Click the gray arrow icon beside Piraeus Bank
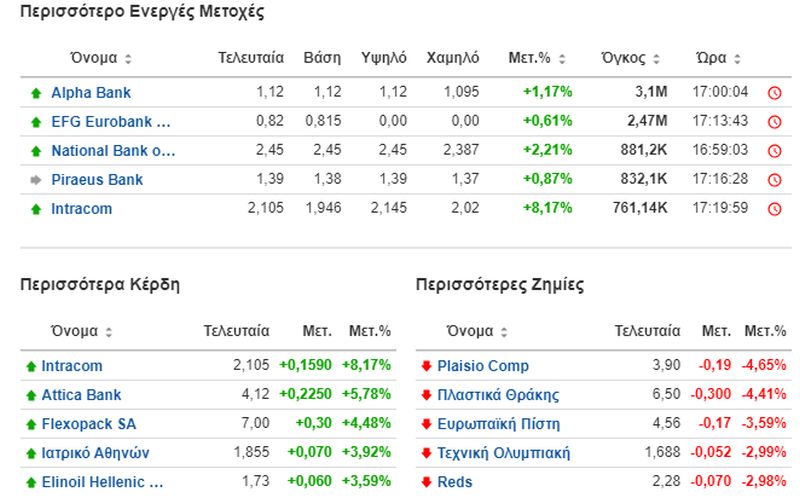The height and width of the screenshot is (504, 800). [x=36, y=180]
